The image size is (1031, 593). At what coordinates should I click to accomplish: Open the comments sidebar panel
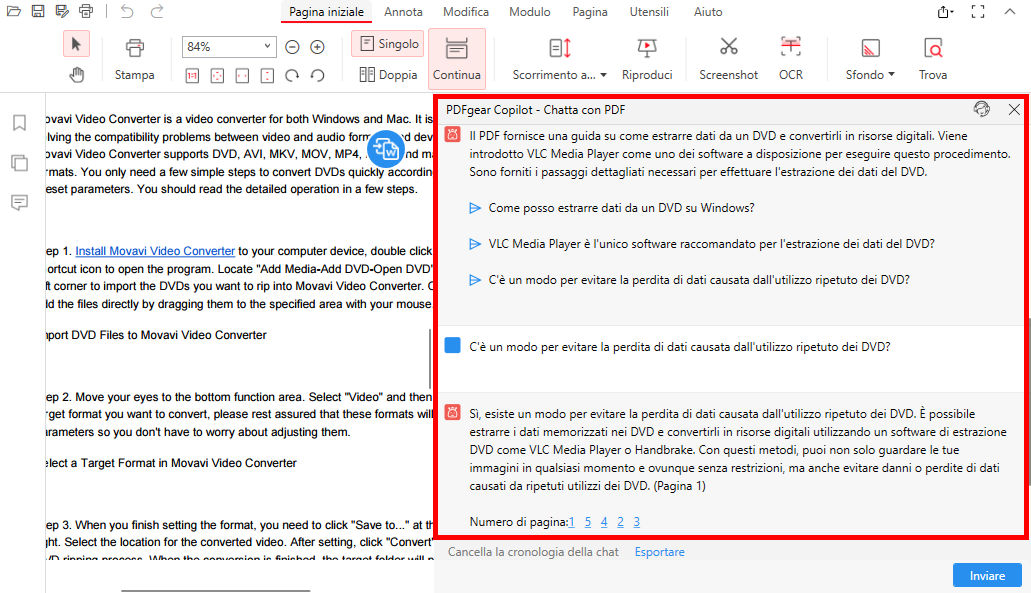[20, 202]
